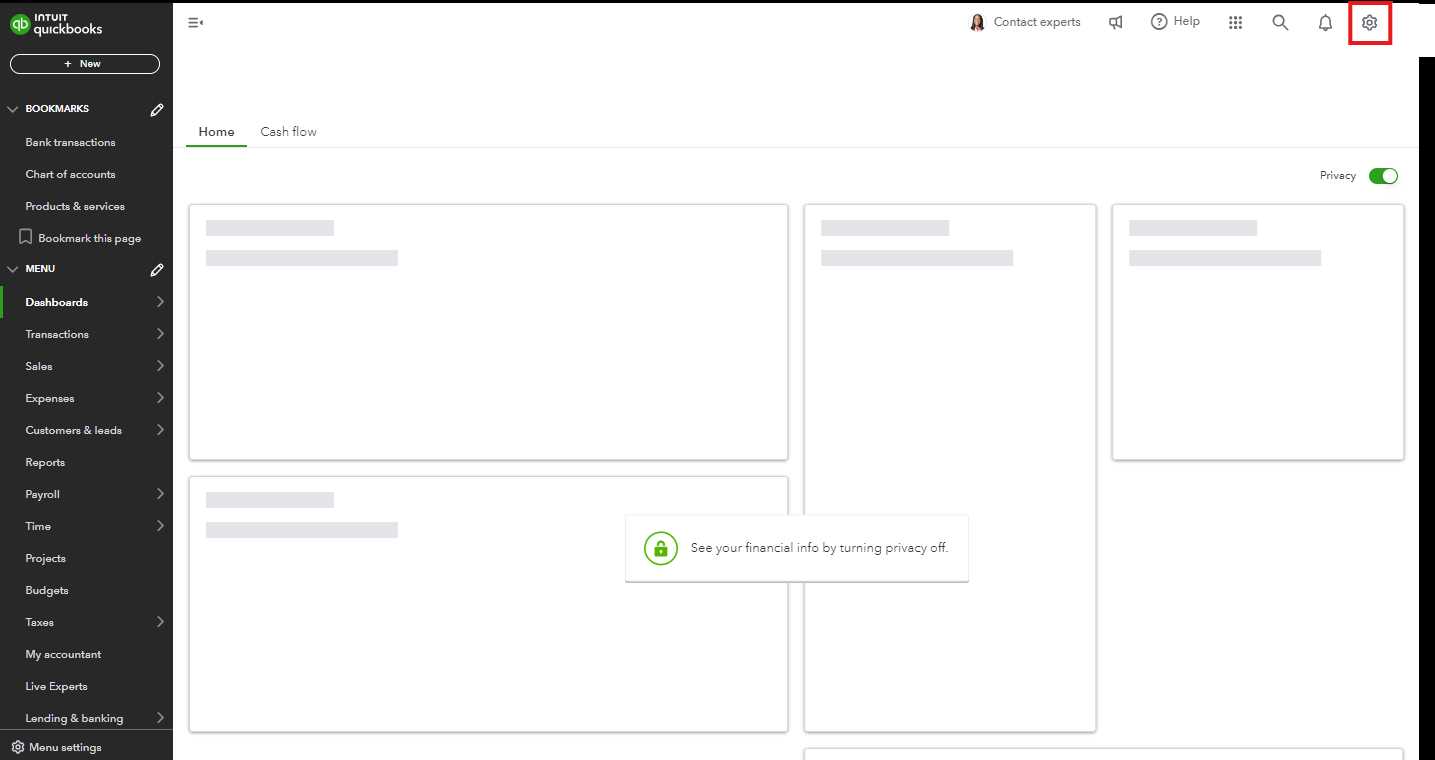Expand the Transactions submenu arrow
1435x760 pixels.
[x=160, y=334]
